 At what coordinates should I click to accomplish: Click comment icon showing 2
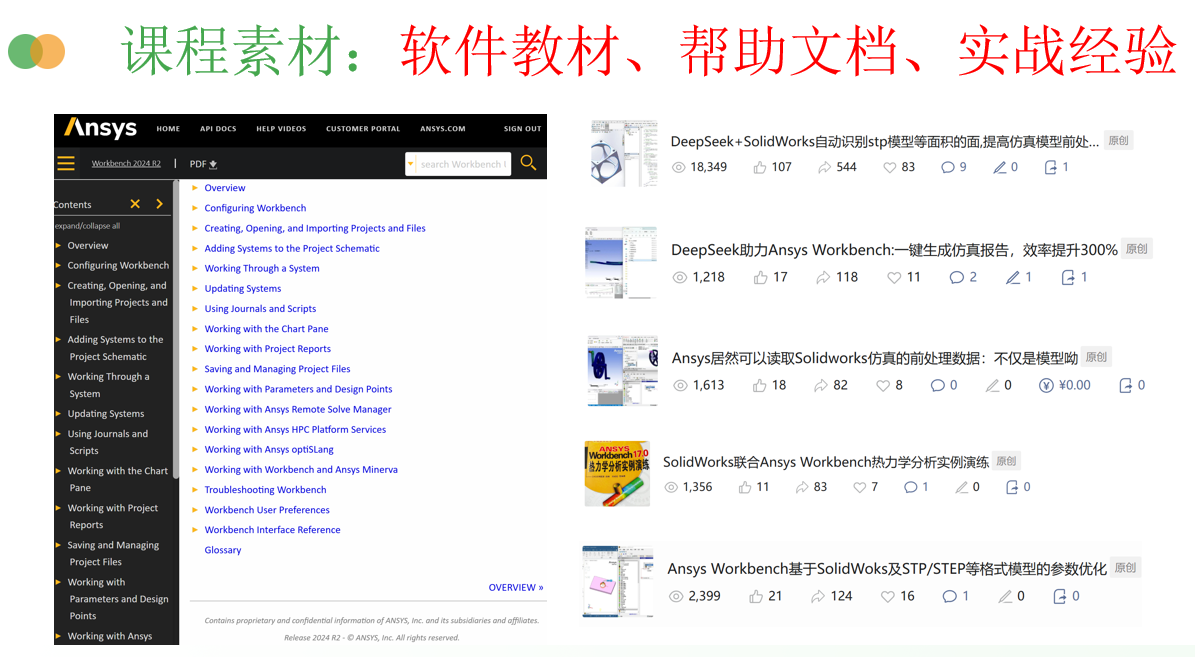pyautogui.click(x=956, y=277)
